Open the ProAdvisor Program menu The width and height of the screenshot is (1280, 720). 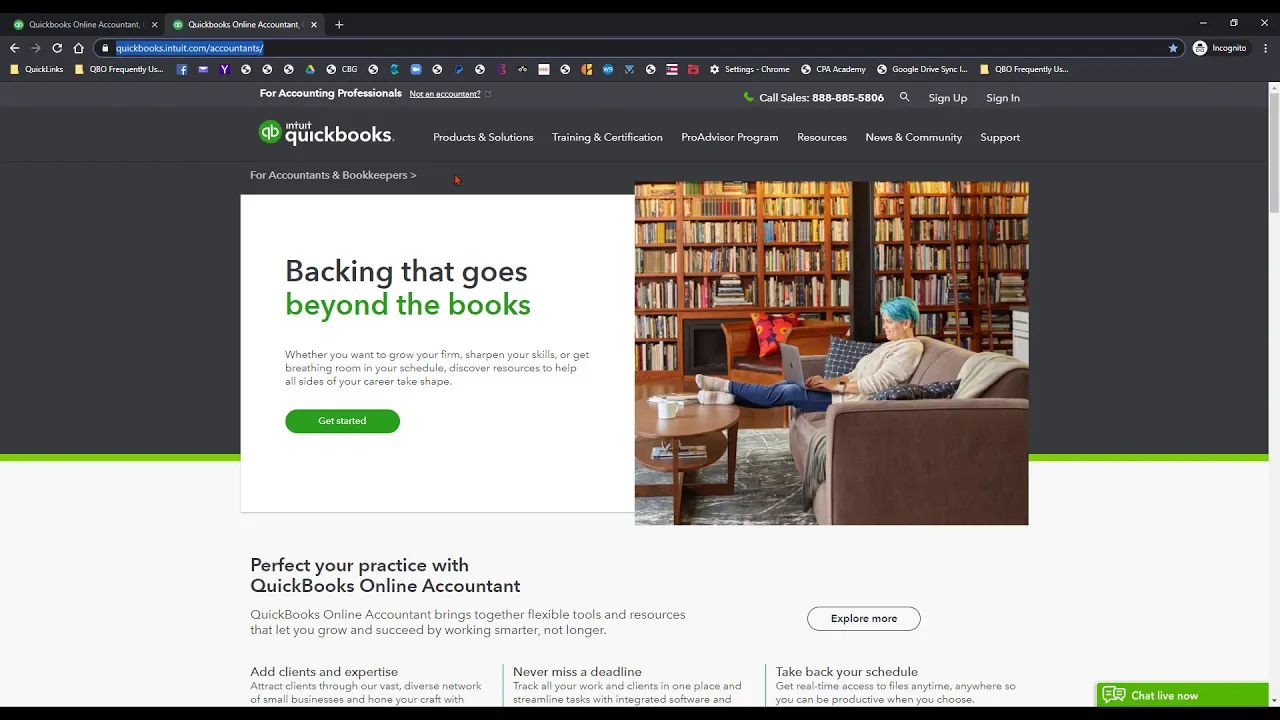(730, 137)
